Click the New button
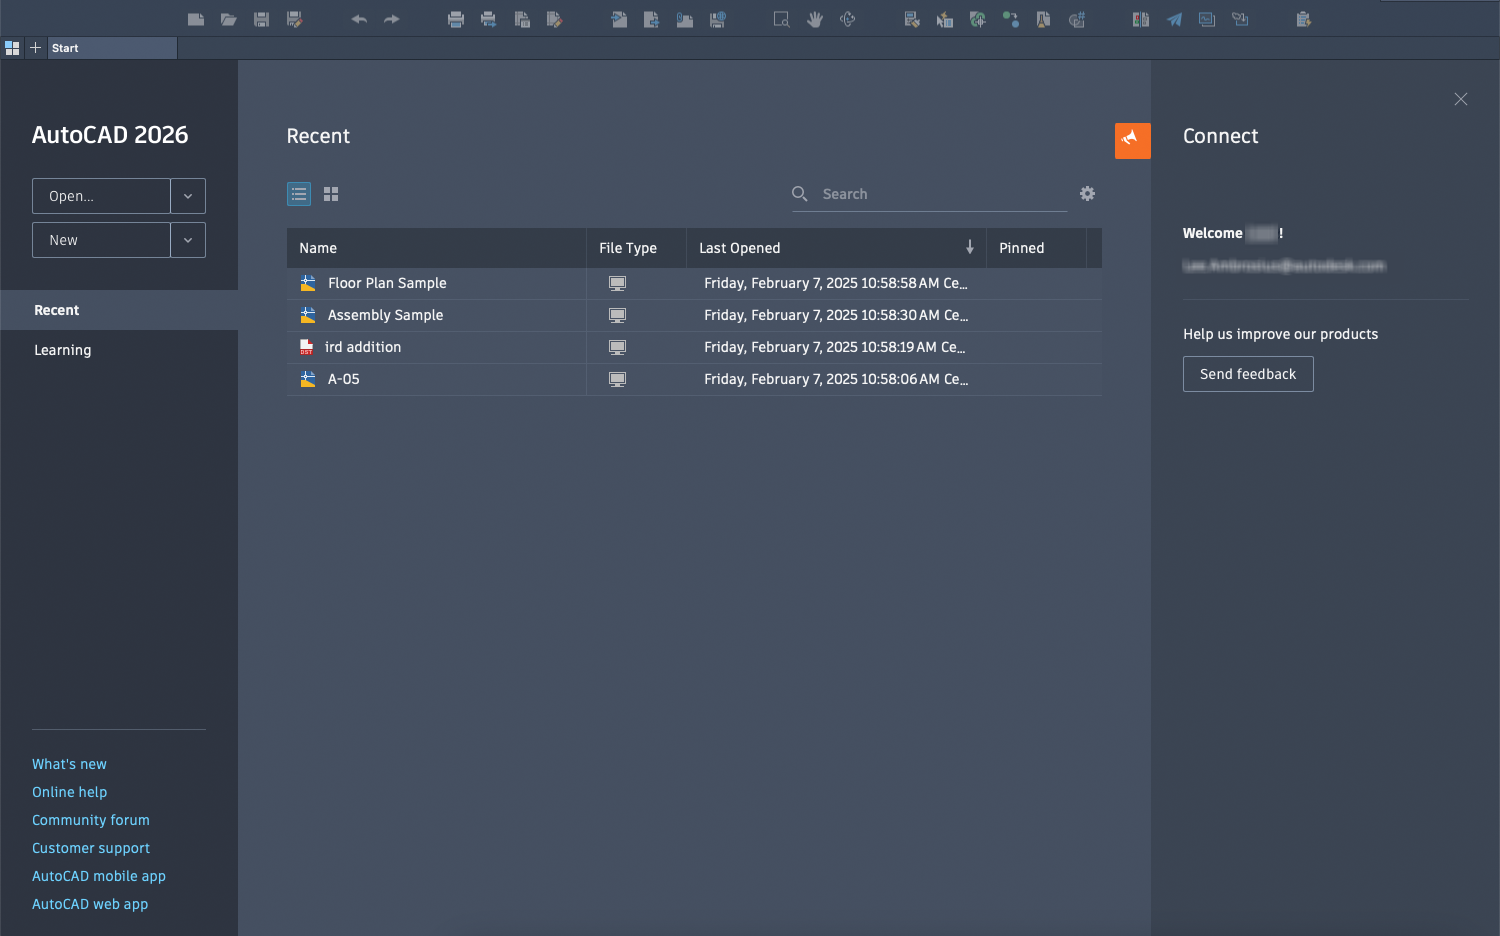This screenshot has height=936, width=1500. point(101,240)
